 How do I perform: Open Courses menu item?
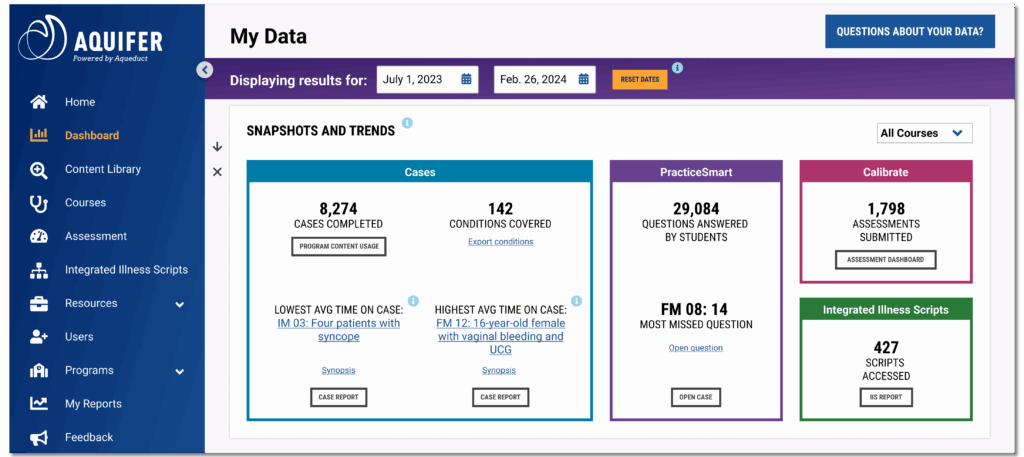click(86, 202)
